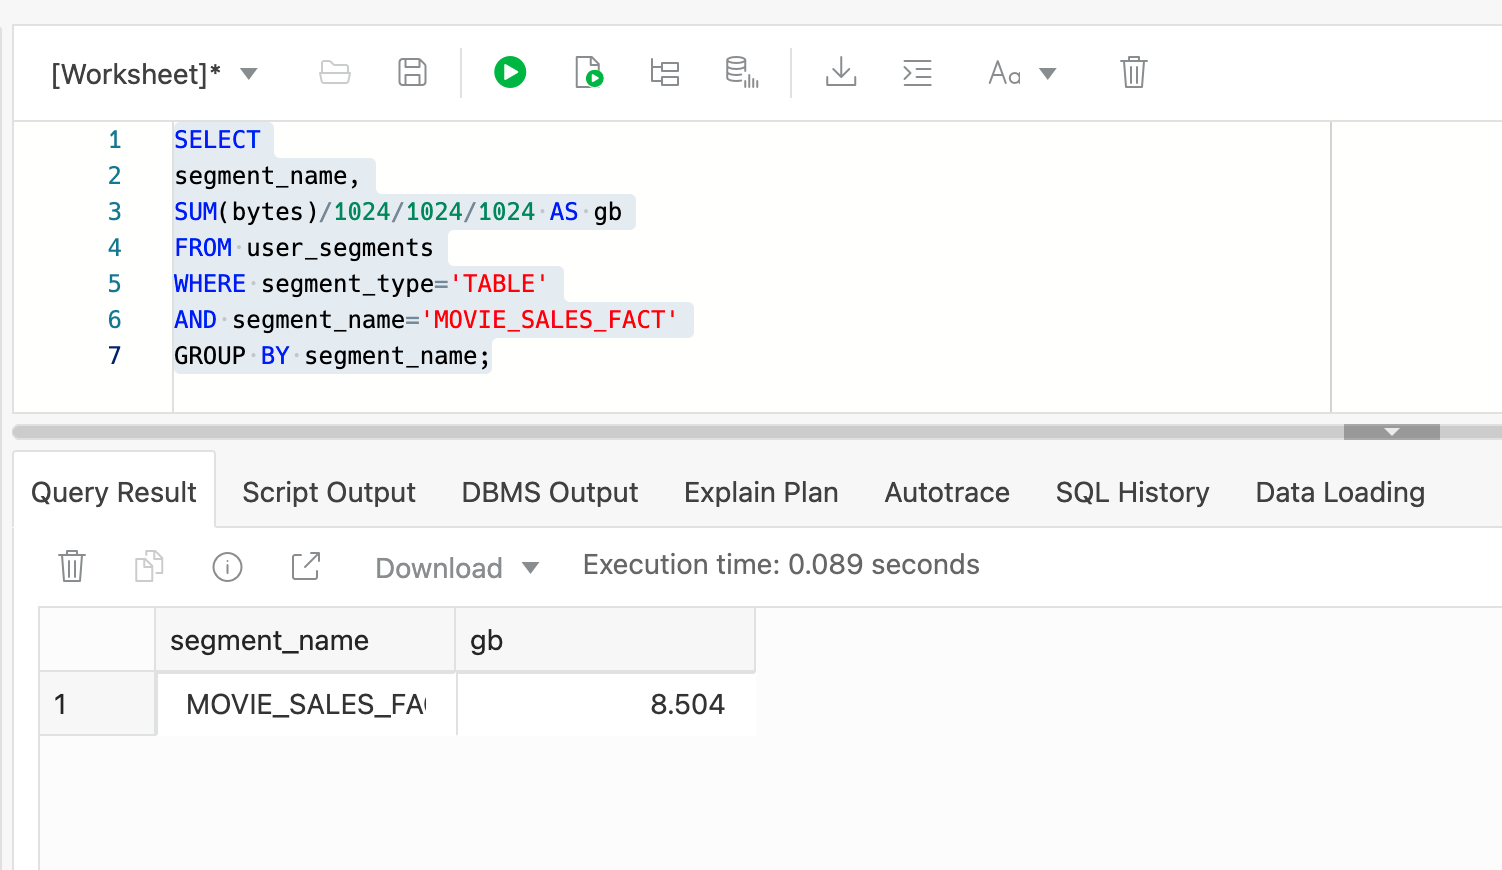The width and height of the screenshot is (1502, 870).
Task: Click the Download editor content icon
Action: pos(841,72)
